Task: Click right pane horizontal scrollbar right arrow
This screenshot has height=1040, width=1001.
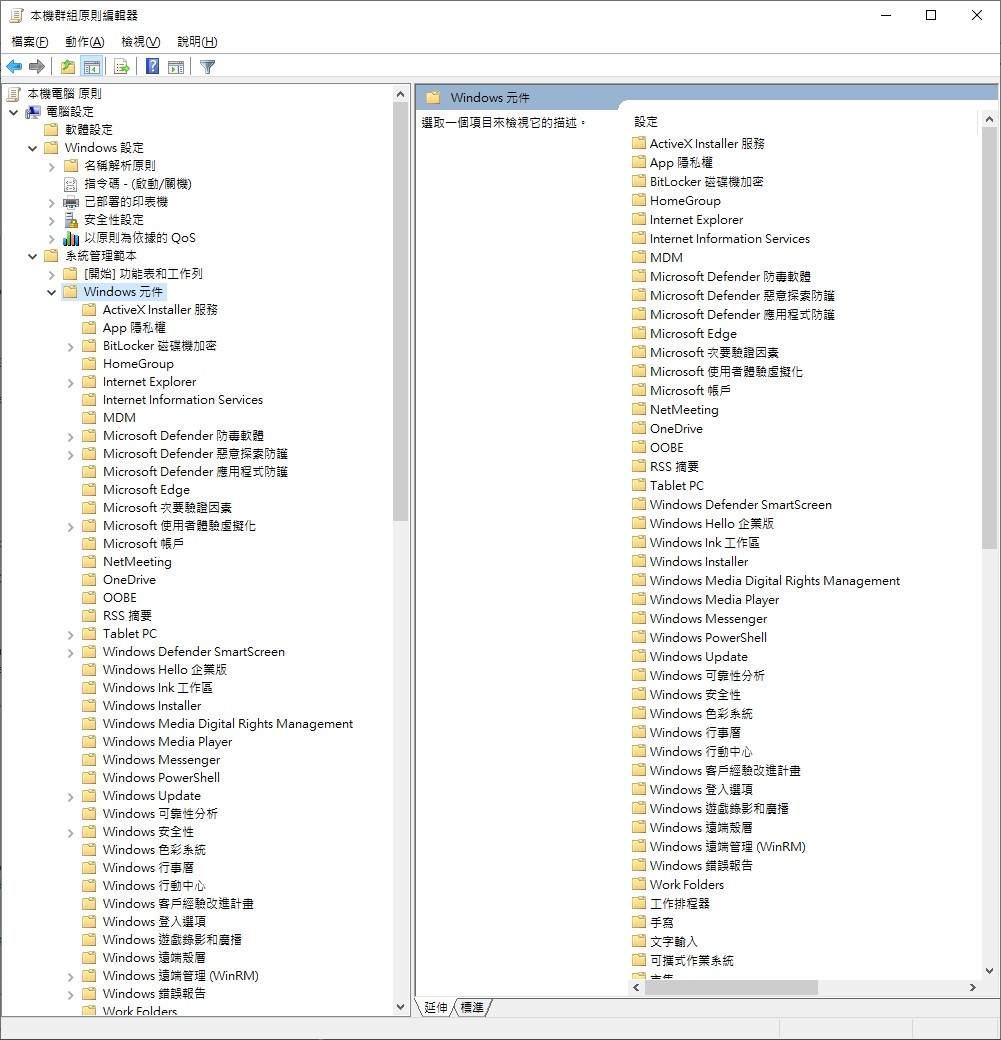Action: pyautogui.click(x=972, y=988)
